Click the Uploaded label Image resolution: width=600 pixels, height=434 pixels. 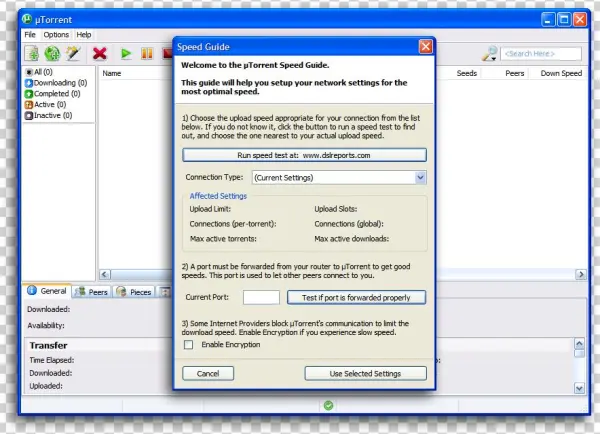(x=46, y=386)
